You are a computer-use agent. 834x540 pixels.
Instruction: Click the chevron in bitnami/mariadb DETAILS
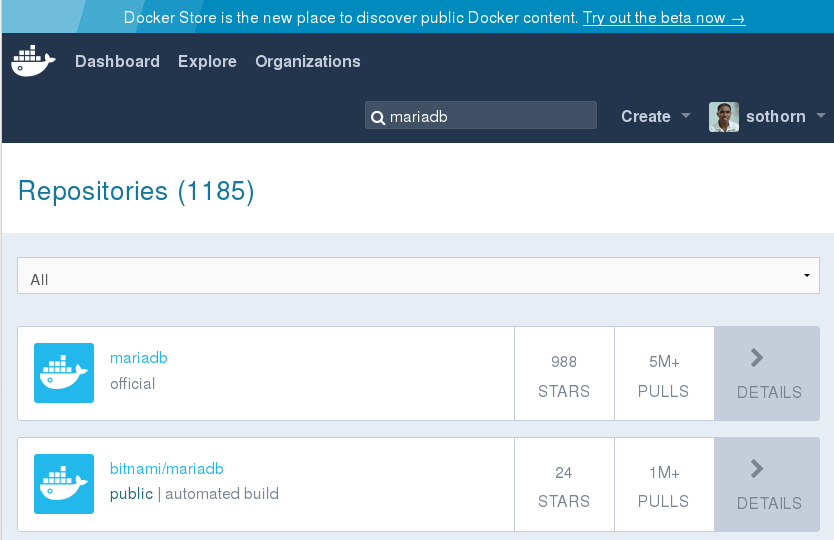pyautogui.click(x=757, y=468)
